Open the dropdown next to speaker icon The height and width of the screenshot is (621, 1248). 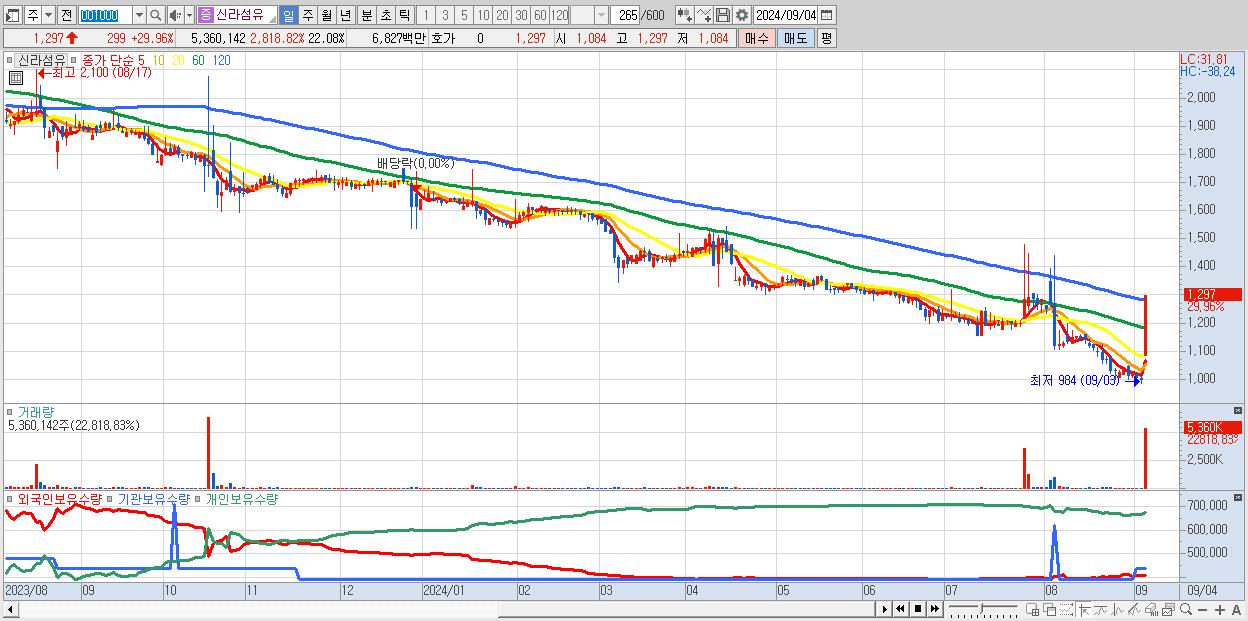pyautogui.click(x=189, y=16)
